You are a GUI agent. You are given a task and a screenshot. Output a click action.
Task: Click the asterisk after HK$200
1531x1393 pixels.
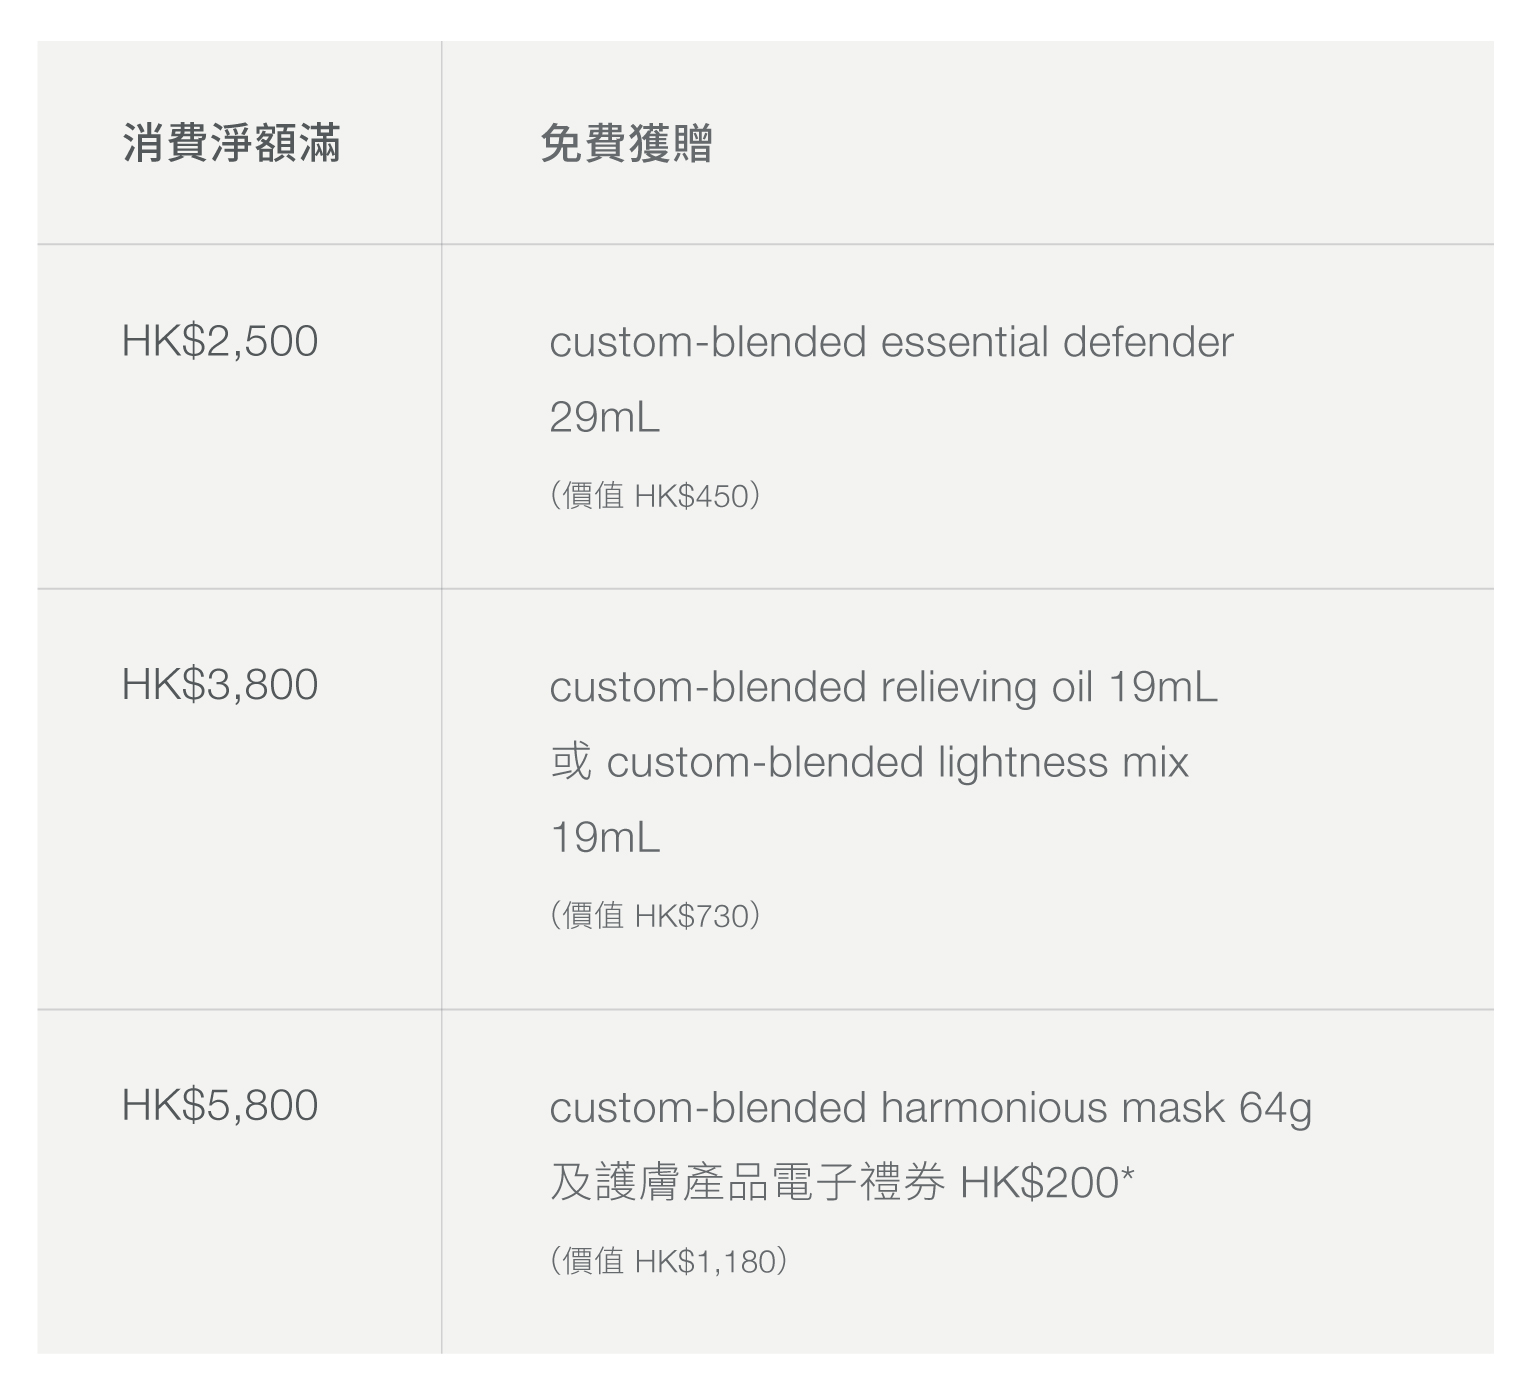pos(1128,1174)
